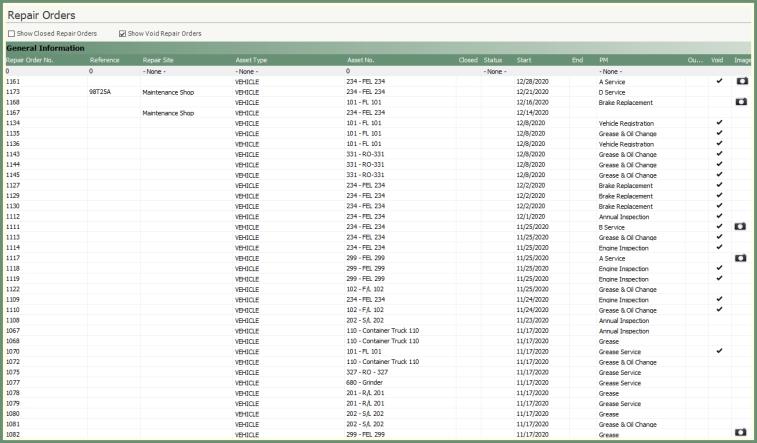Image resolution: width=757 pixels, height=443 pixels.
Task: View image attached to repair order 1117
Action: point(741,258)
